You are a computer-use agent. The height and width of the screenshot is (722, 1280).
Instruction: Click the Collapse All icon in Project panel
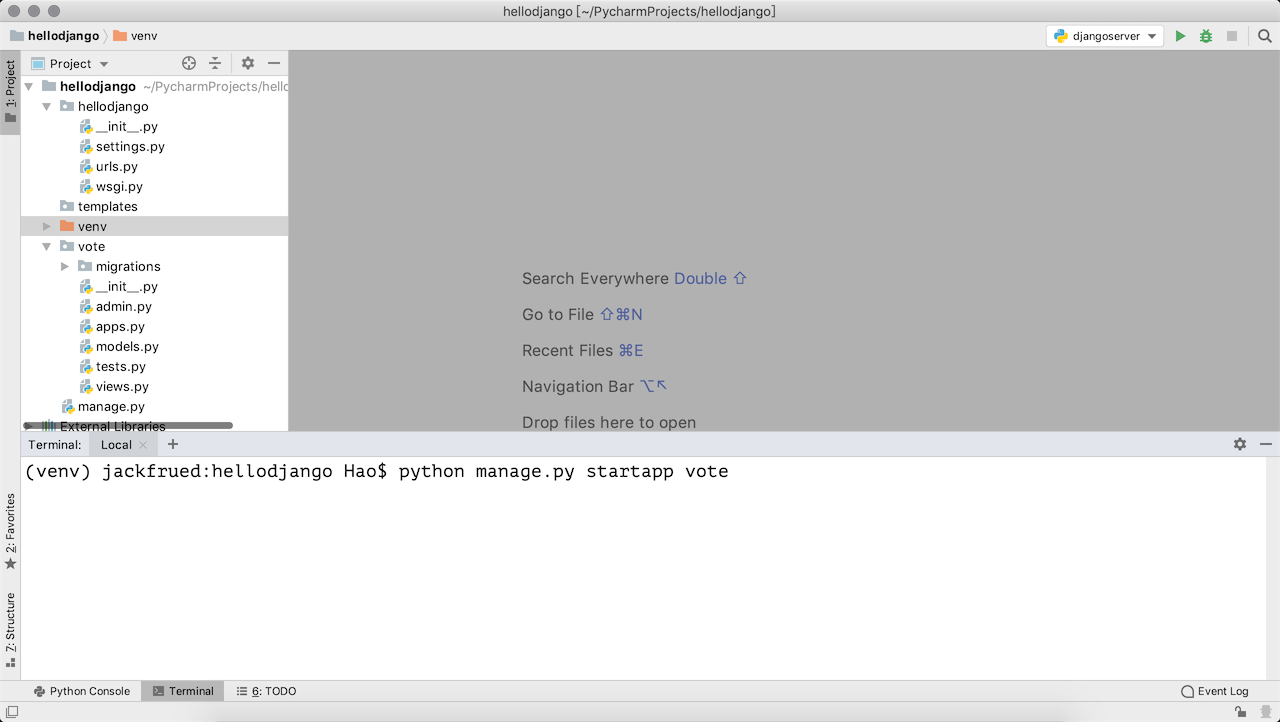tap(214, 63)
